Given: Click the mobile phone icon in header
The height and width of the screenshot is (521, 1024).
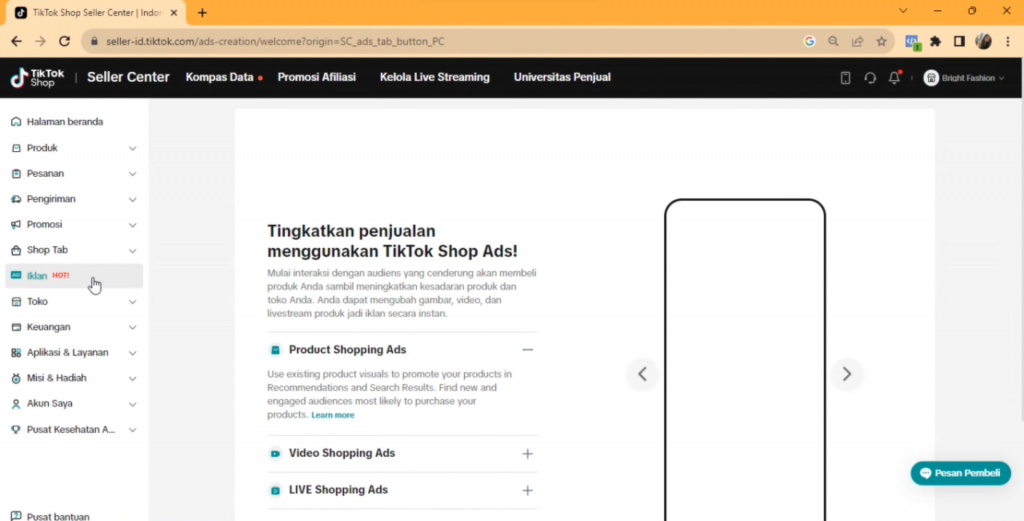Looking at the screenshot, I should pos(845,78).
